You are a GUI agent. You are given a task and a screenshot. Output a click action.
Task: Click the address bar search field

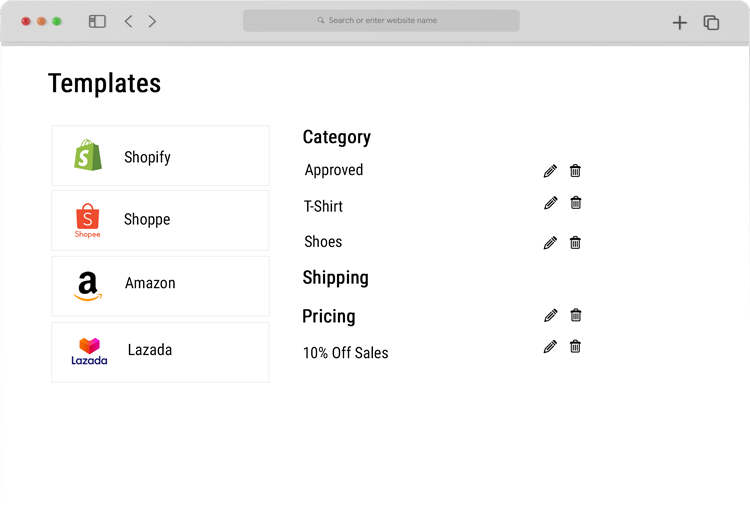[381, 21]
